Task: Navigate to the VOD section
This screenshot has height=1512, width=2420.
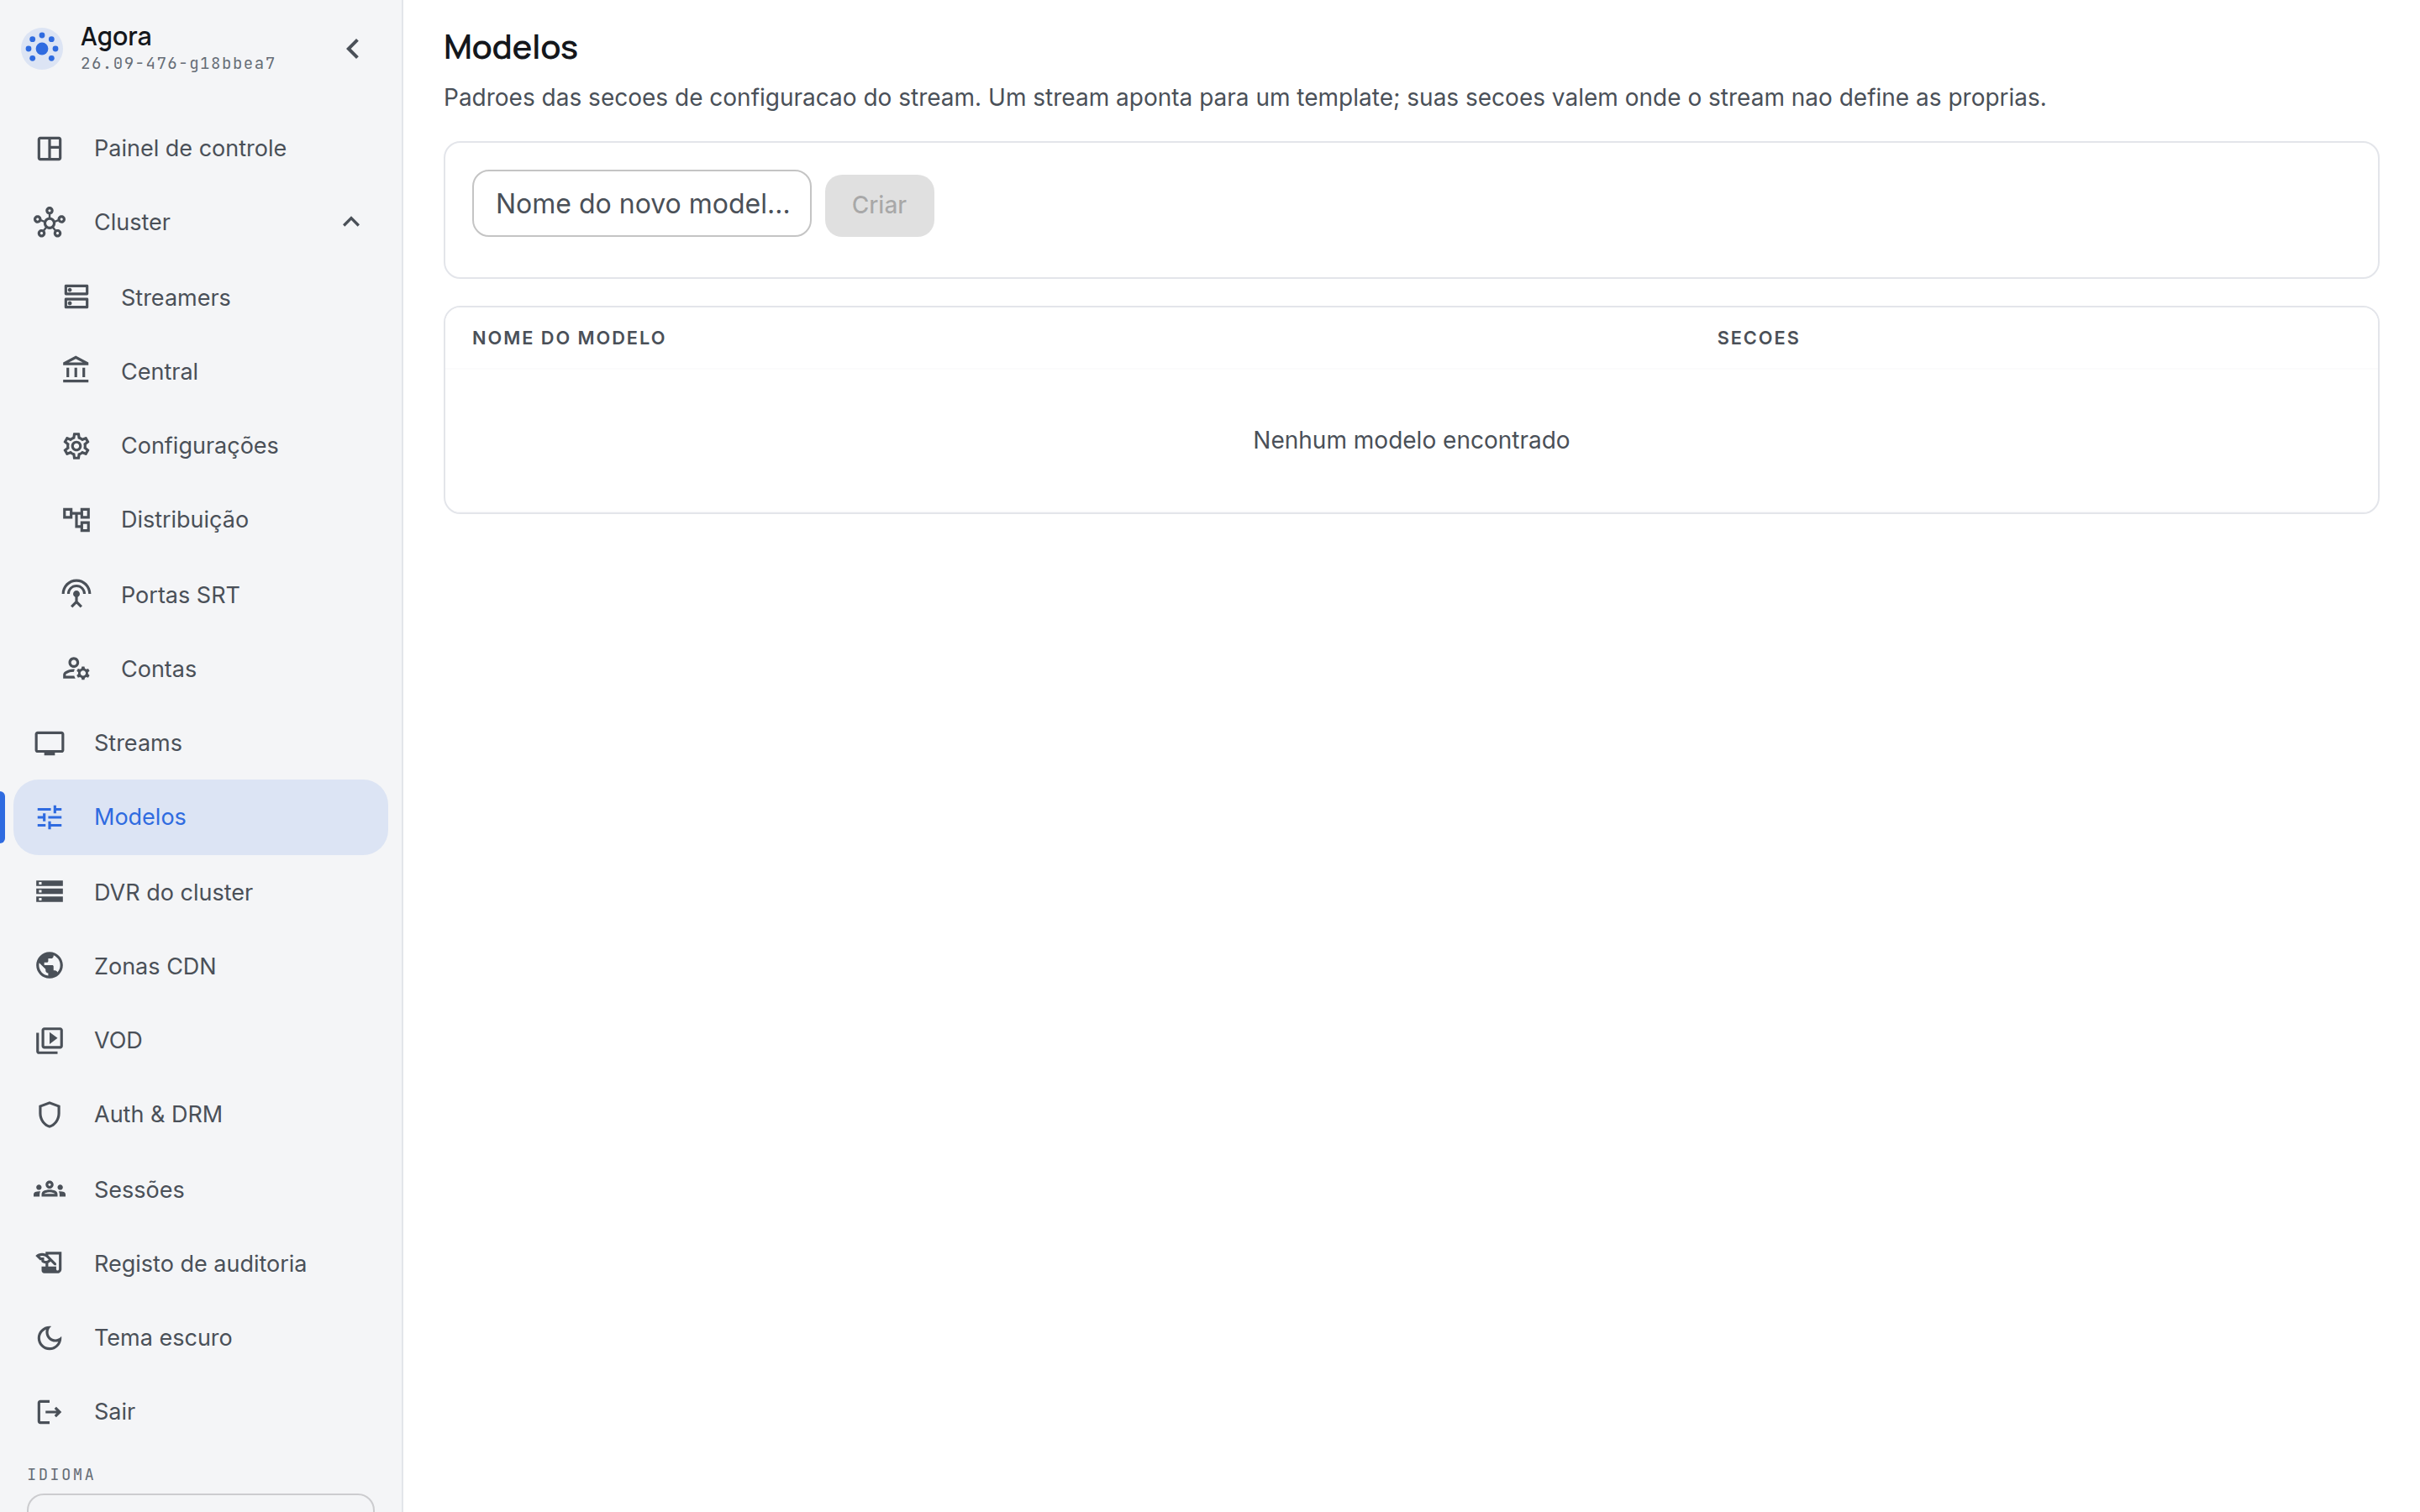Action: click(200, 1040)
